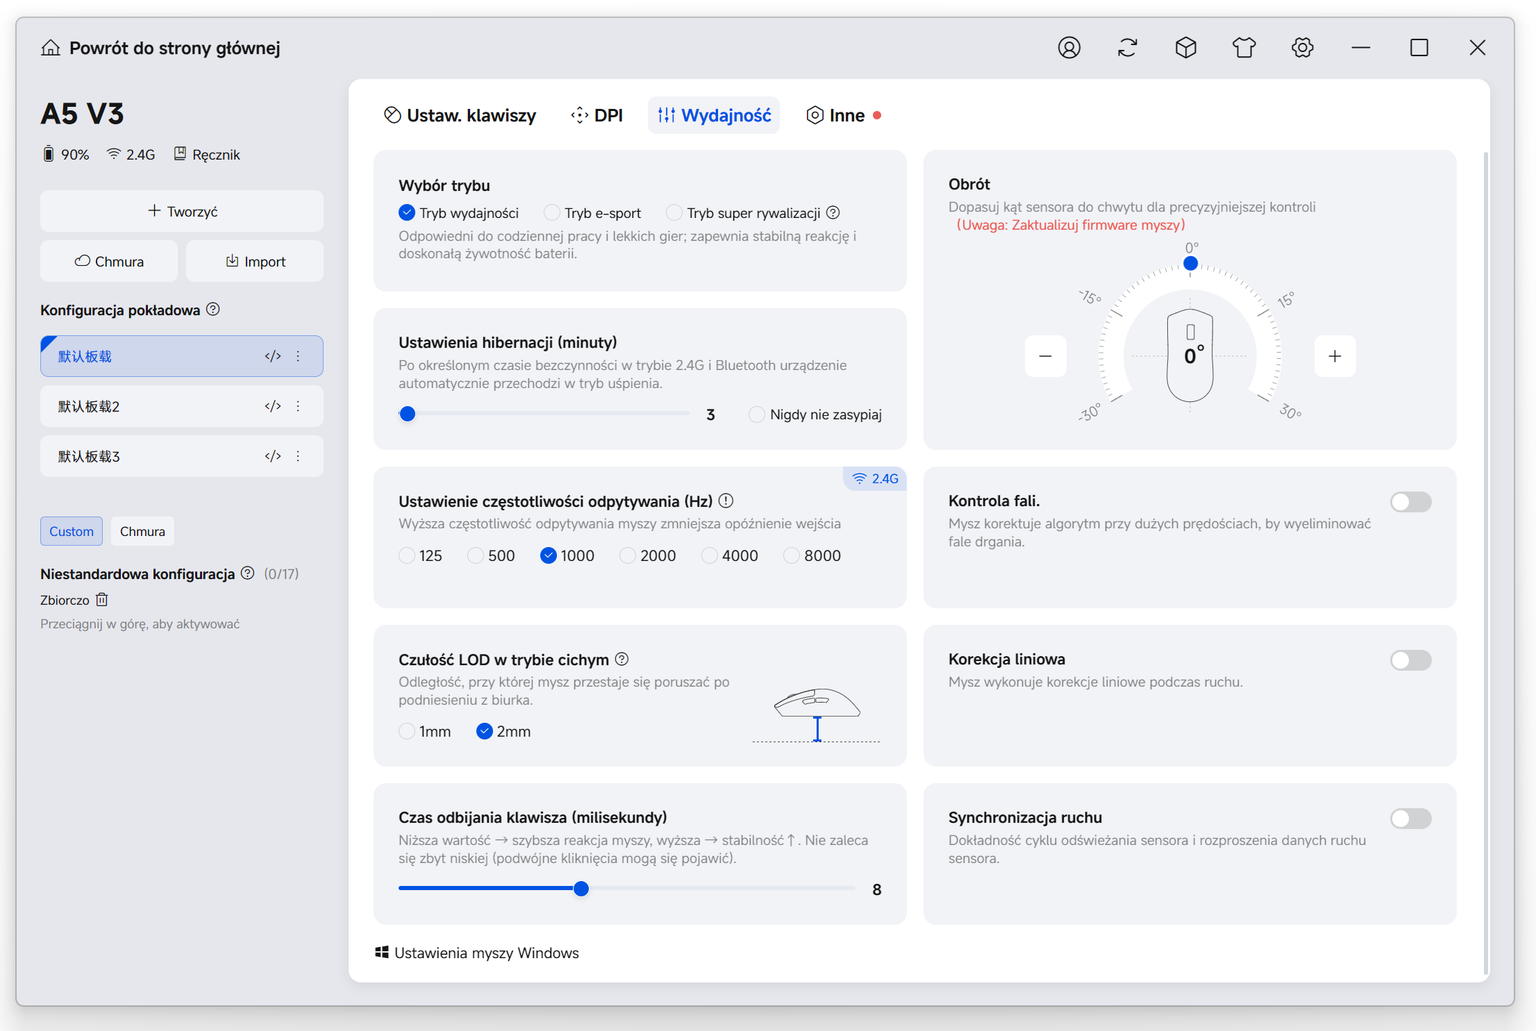This screenshot has height=1031, width=1536.
Task: Open more options menu for 默认板载3
Action: (298, 456)
